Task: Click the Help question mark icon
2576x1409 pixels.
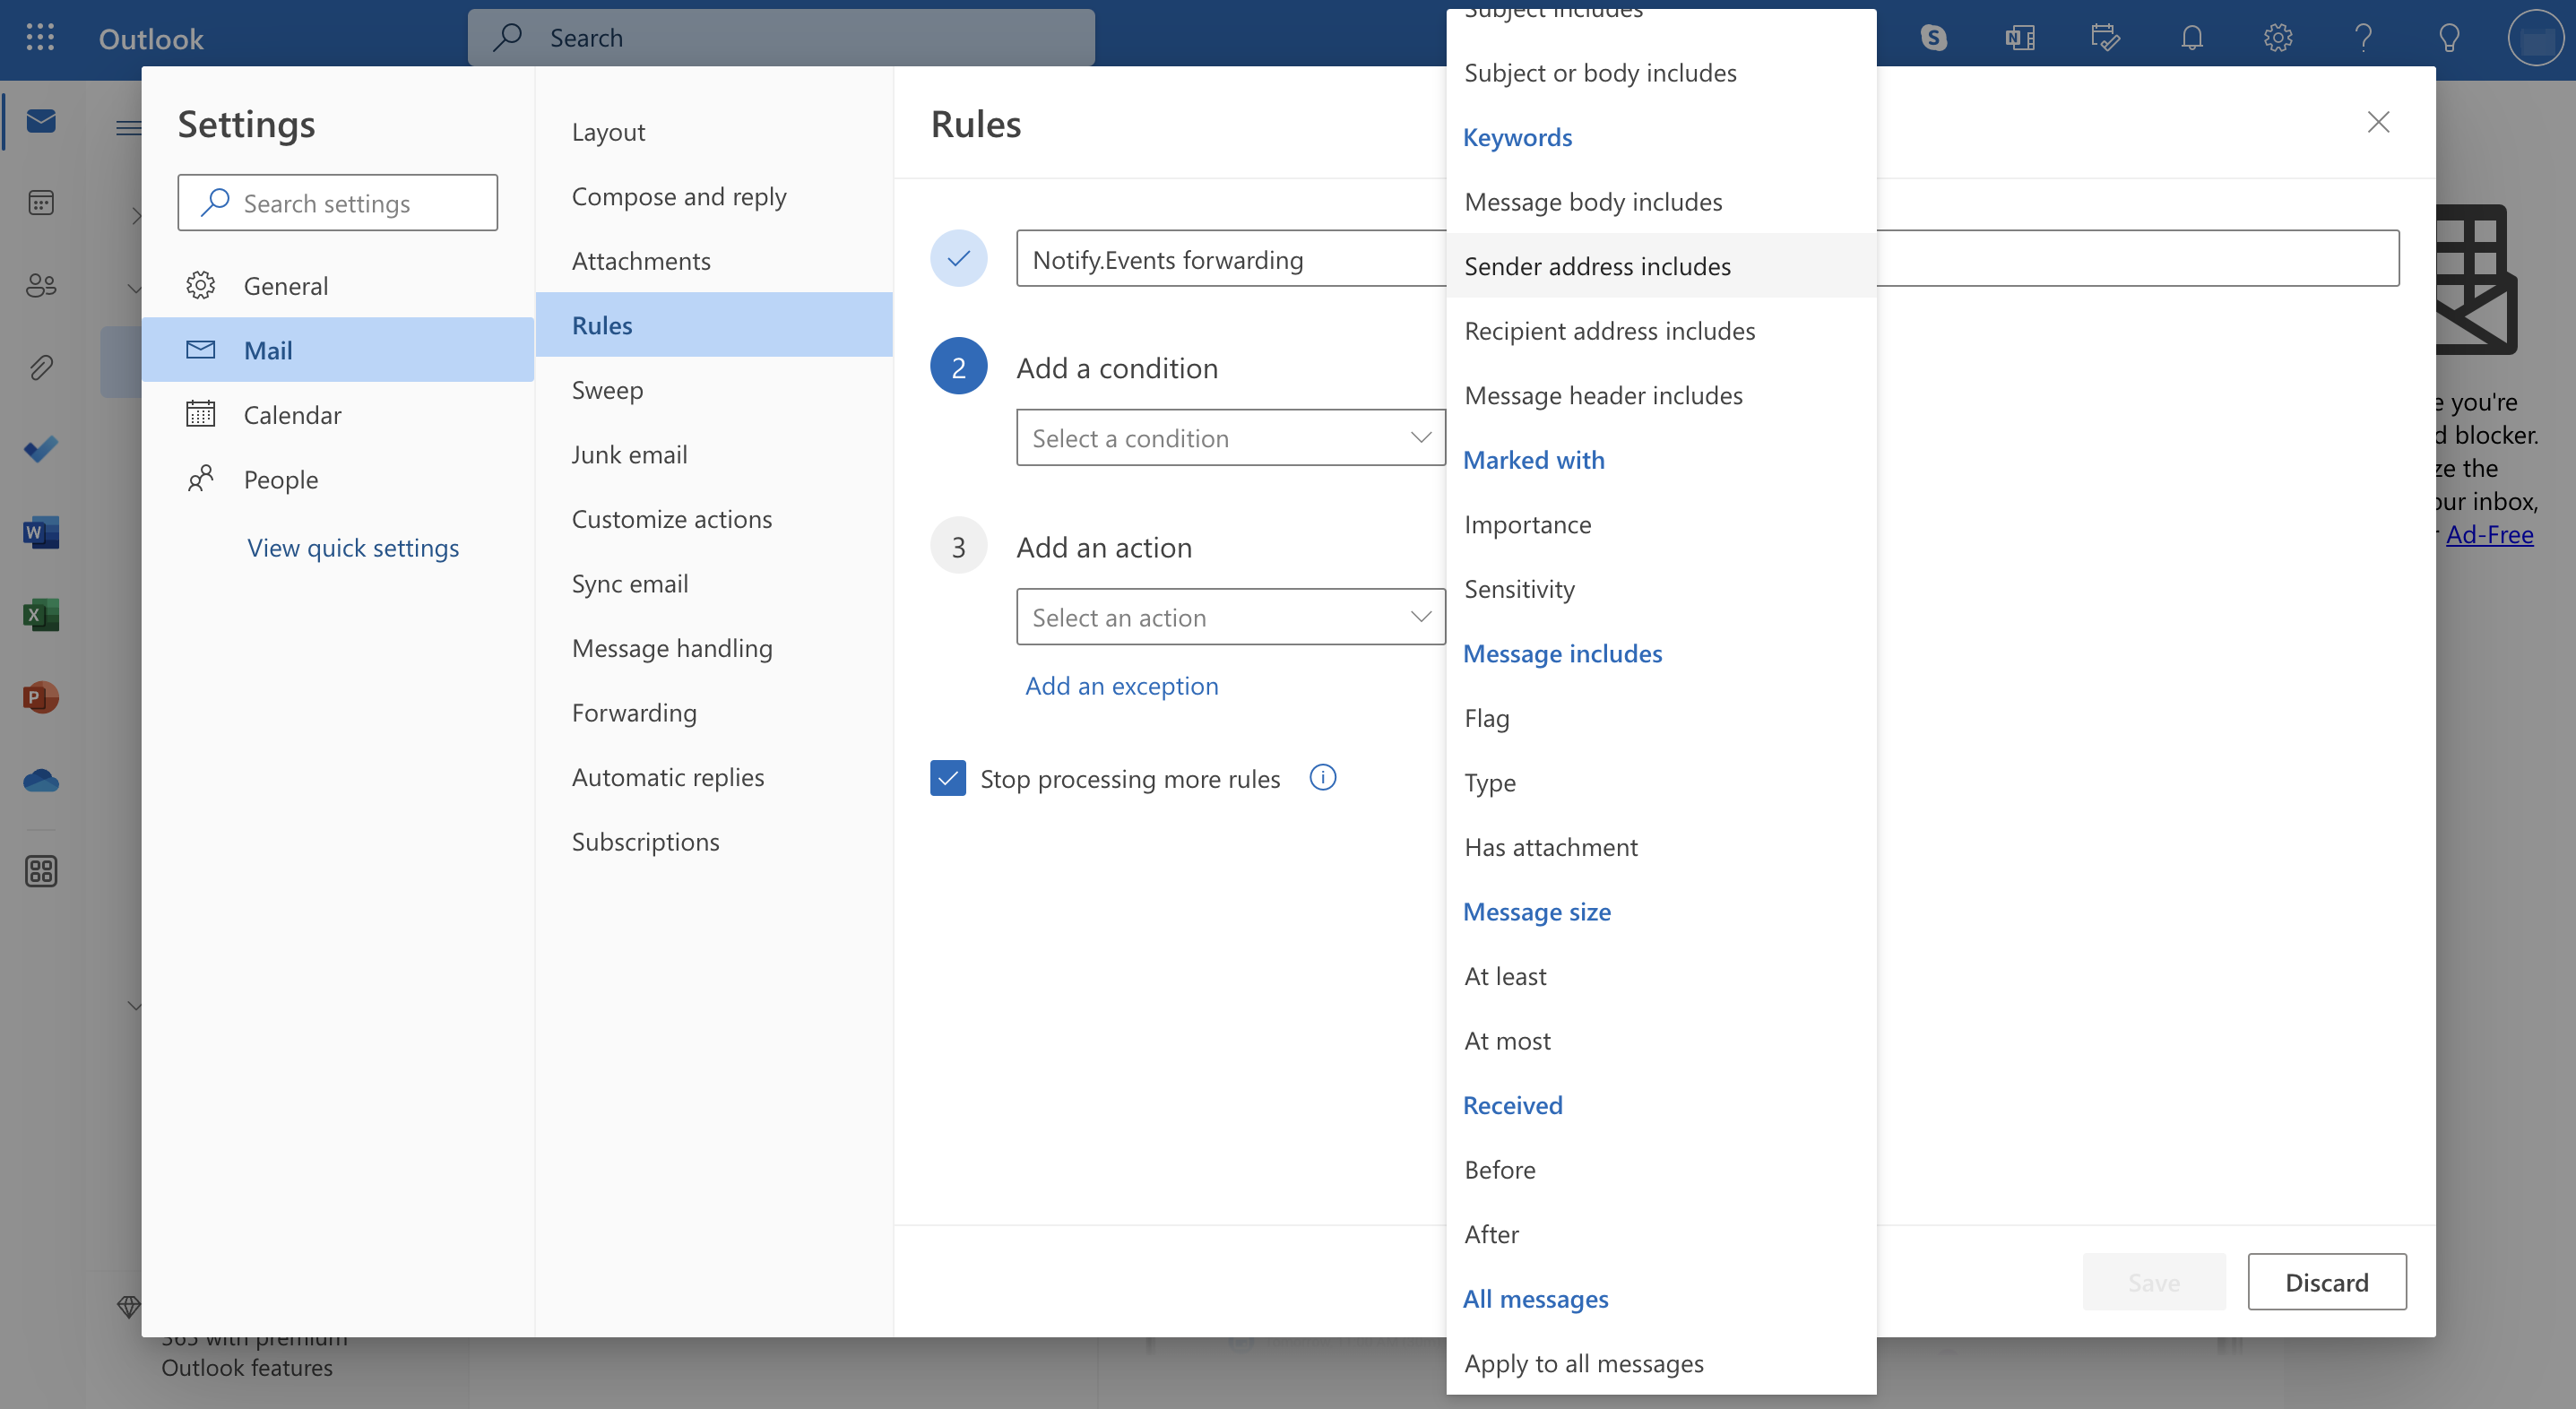Action: (x=2363, y=35)
